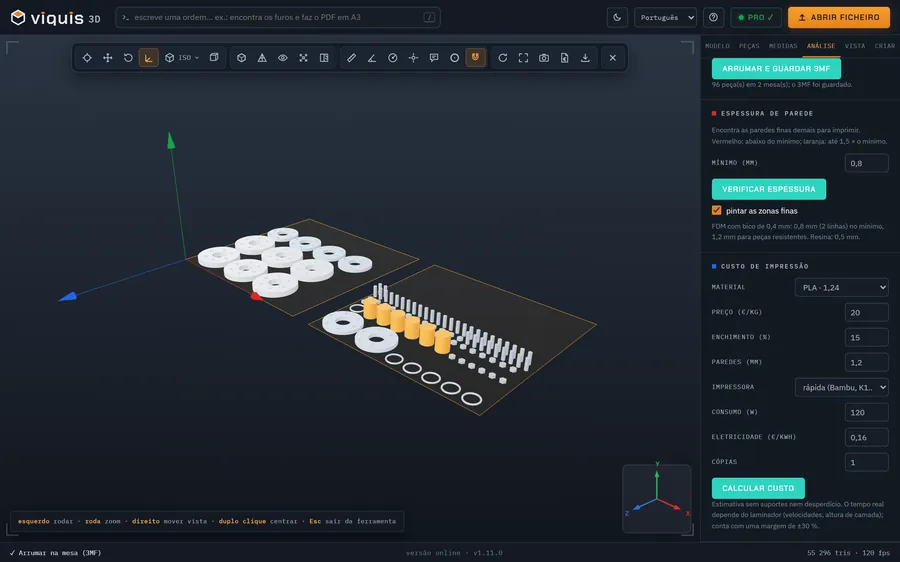
Task: Click the slash shortcut key hint badge
Action: click(x=429, y=17)
